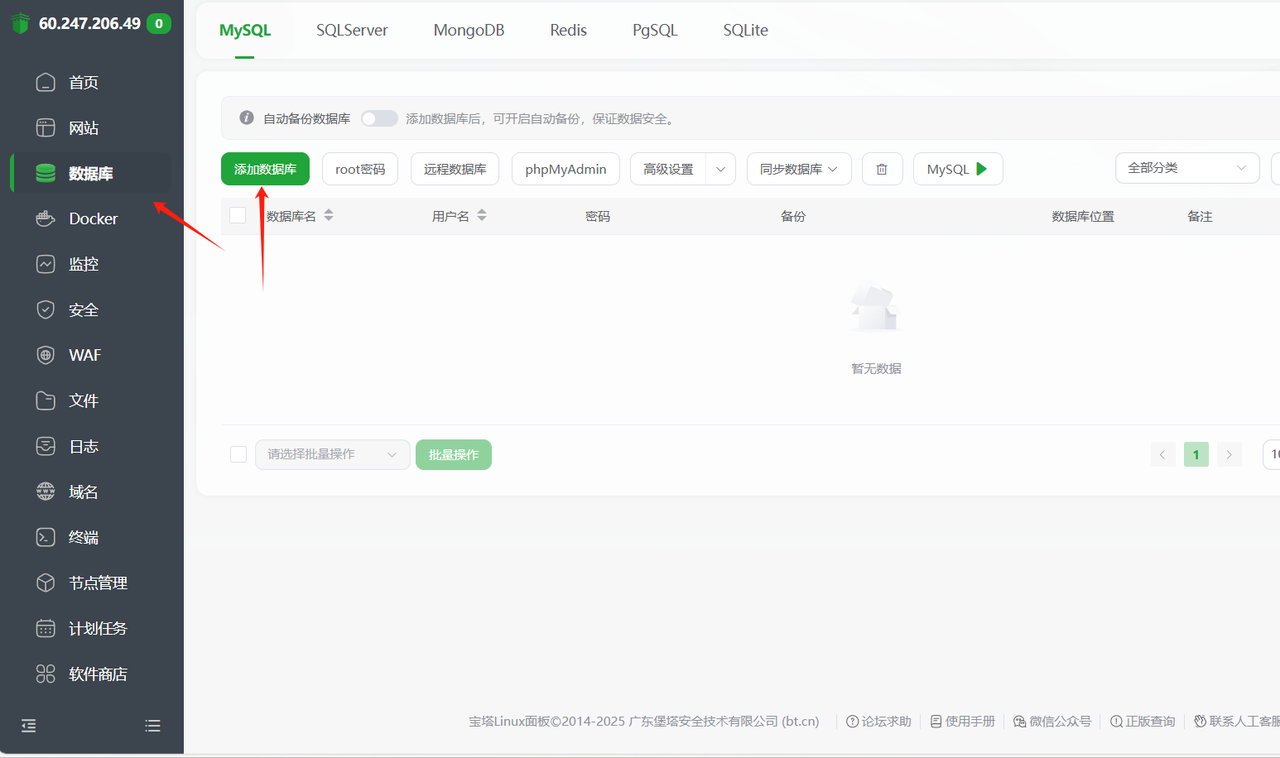Click the green 添加数据库 button
This screenshot has width=1280, height=758.
[265, 169]
